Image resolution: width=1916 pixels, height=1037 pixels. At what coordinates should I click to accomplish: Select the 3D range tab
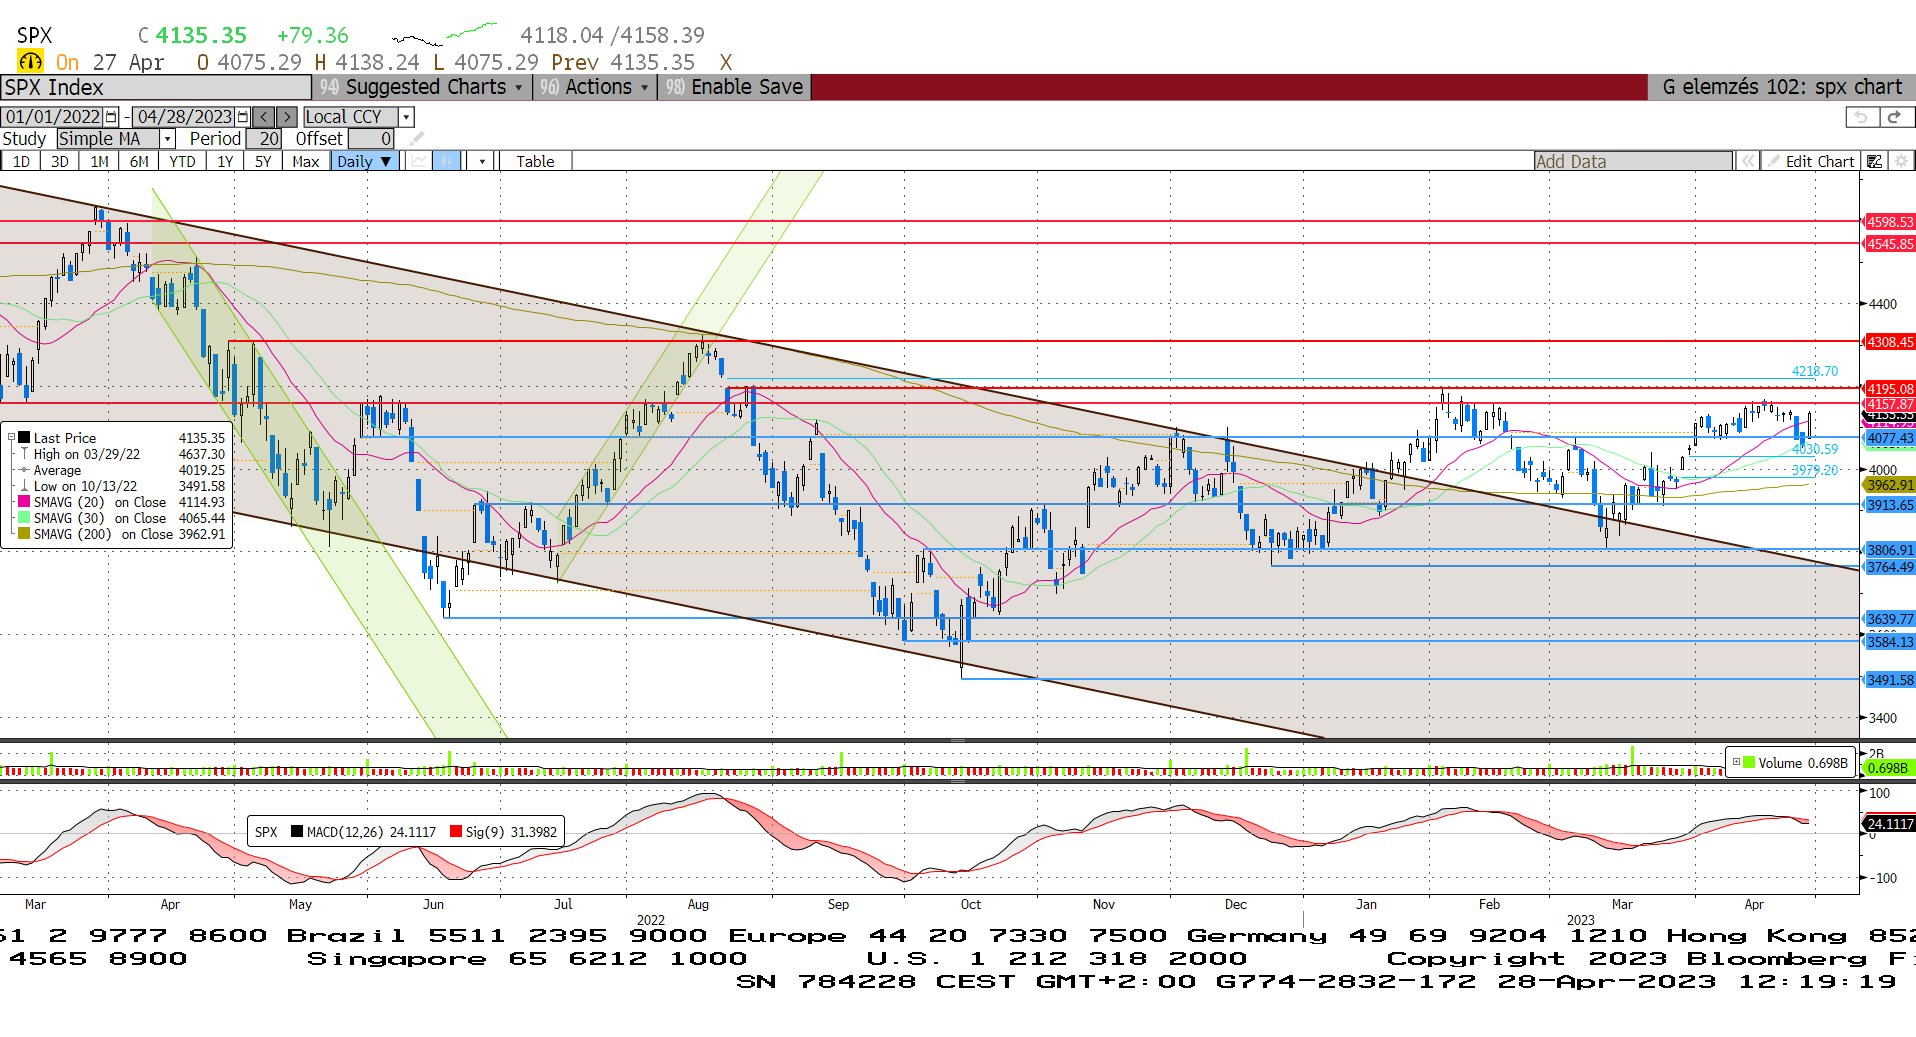point(60,161)
